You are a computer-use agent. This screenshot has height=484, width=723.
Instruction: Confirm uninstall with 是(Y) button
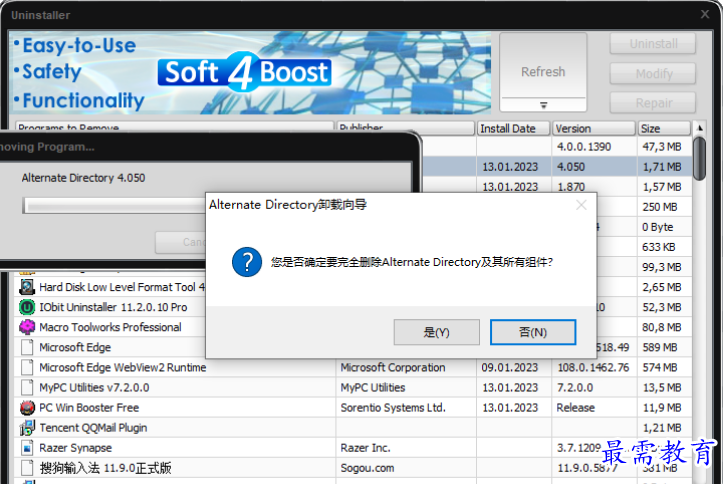pos(436,332)
